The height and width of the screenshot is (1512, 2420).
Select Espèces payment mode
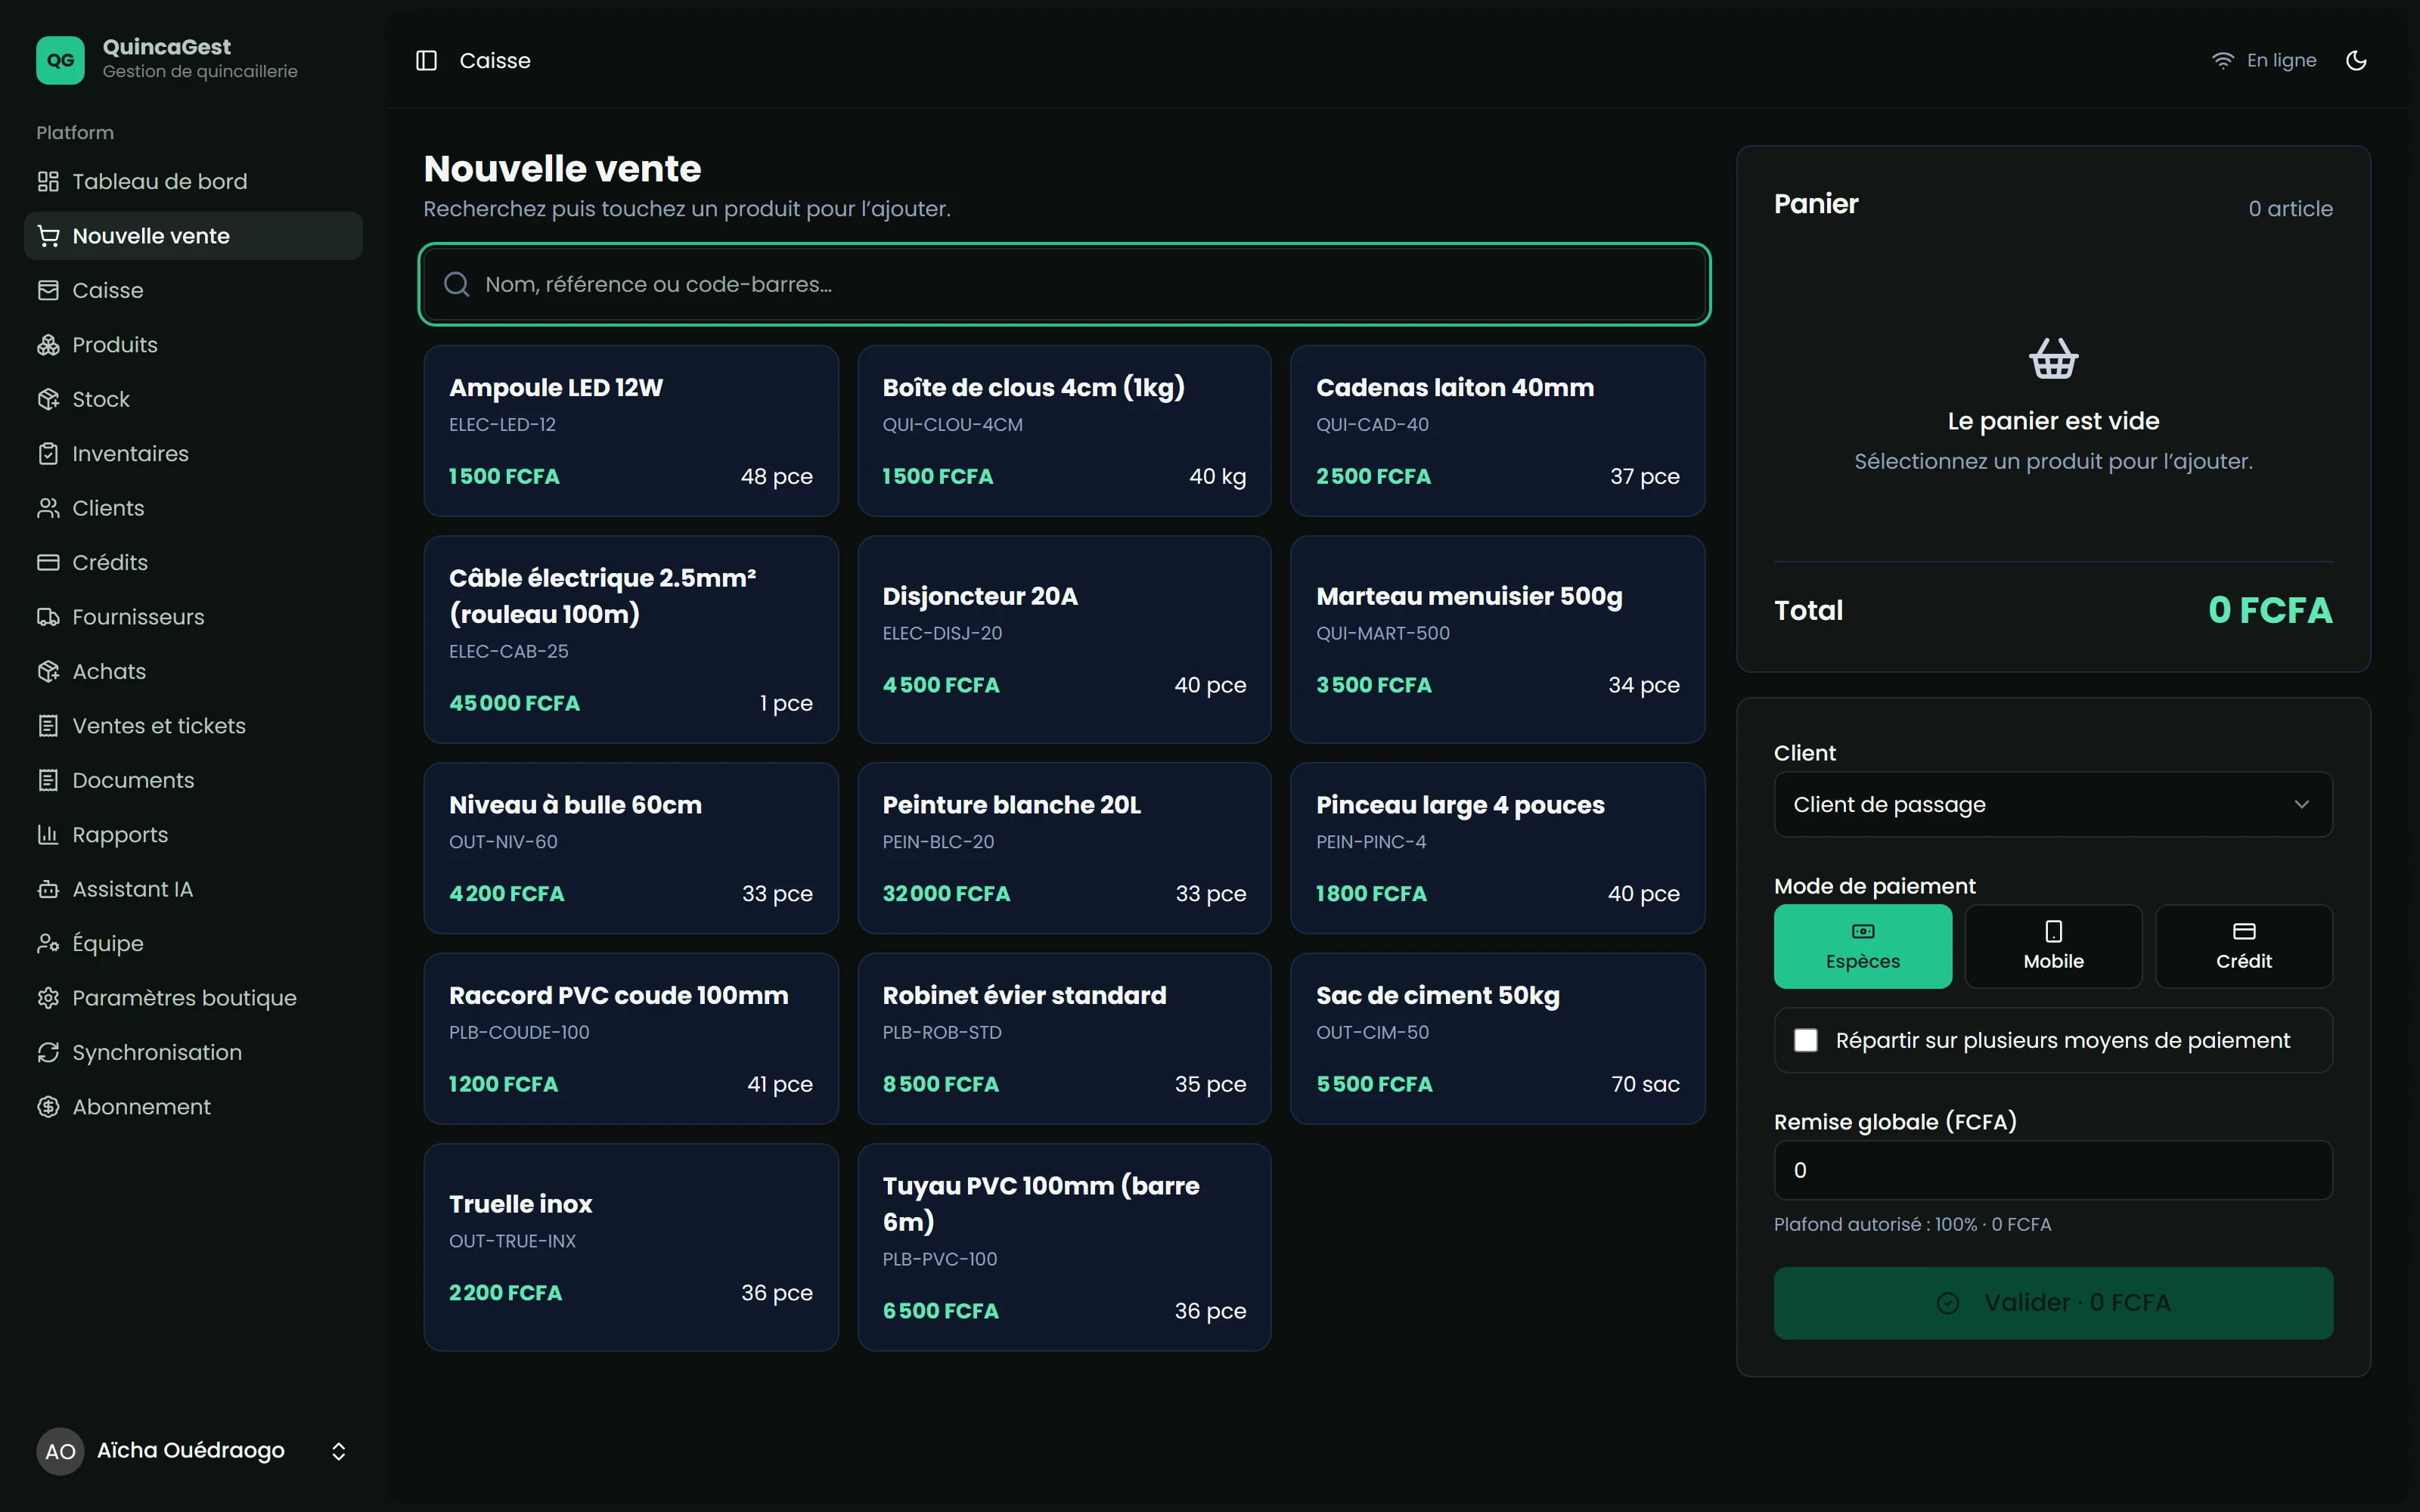click(1863, 947)
